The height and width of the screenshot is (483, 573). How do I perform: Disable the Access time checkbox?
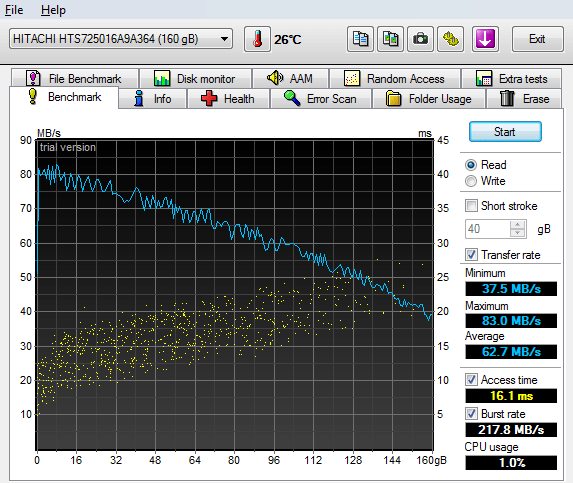471,380
